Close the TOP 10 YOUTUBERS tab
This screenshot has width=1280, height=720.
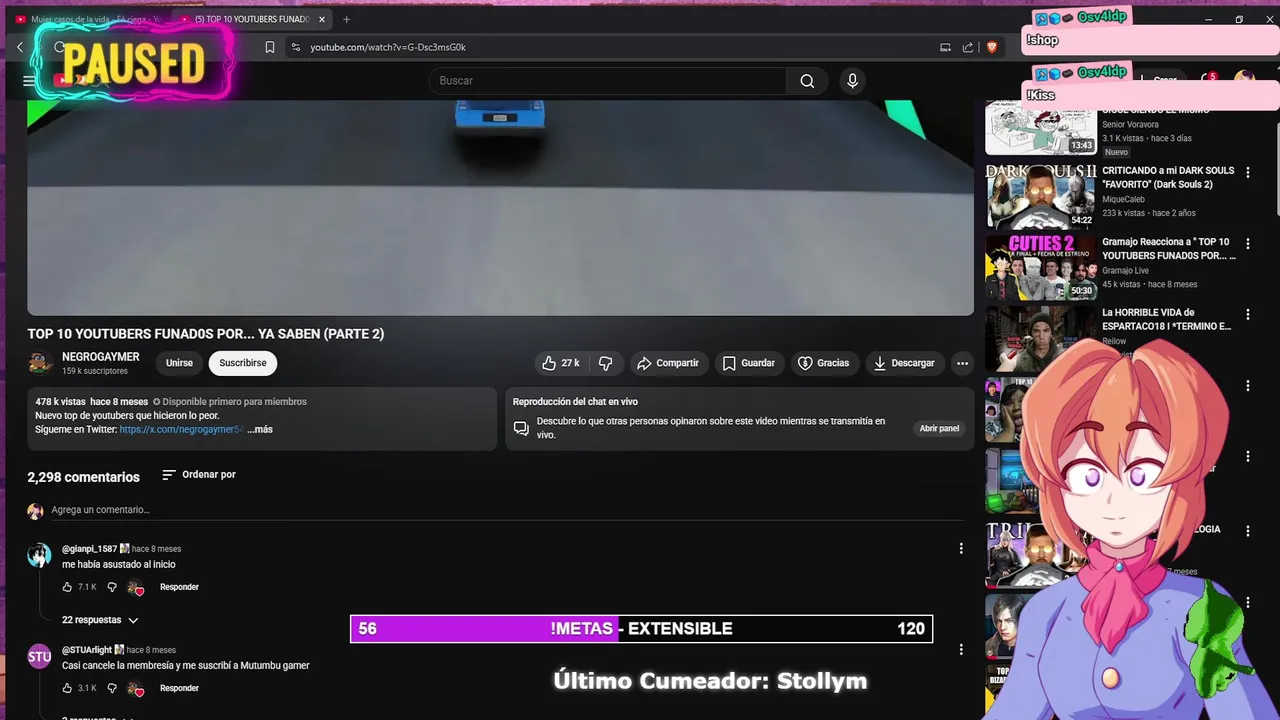(322, 19)
